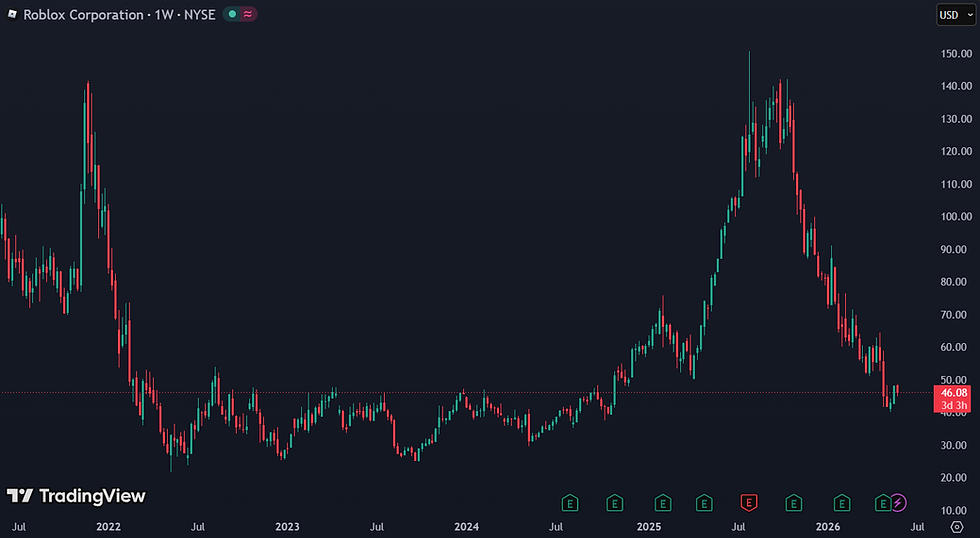This screenshot has height=538, width=980.
Task: Open green earnings marker just right of 2025 label
Action: click(663, 502)
